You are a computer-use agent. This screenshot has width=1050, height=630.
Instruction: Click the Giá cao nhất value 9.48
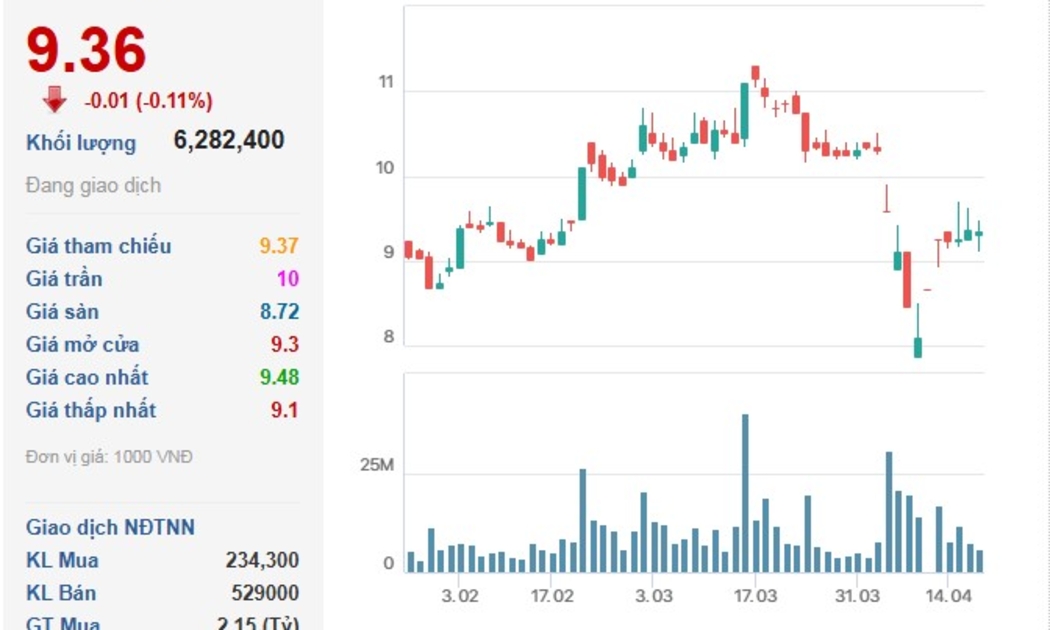tap(279, 377)
